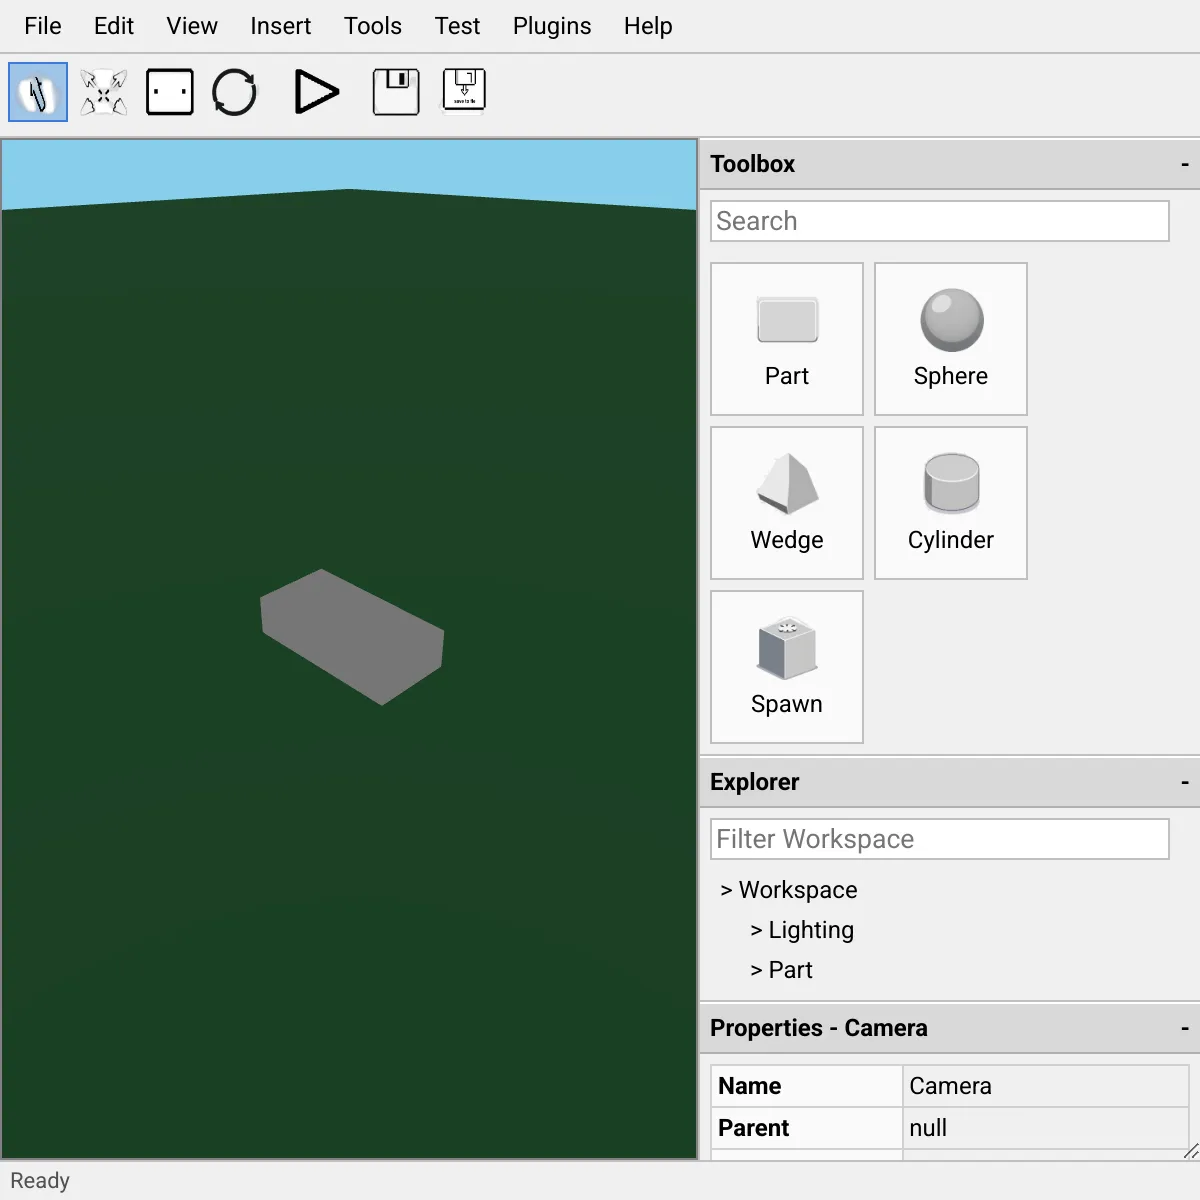Collapse the Toolbox panel
The width and height of the screenshot is (1200, 1200).
pos(1184,164)
